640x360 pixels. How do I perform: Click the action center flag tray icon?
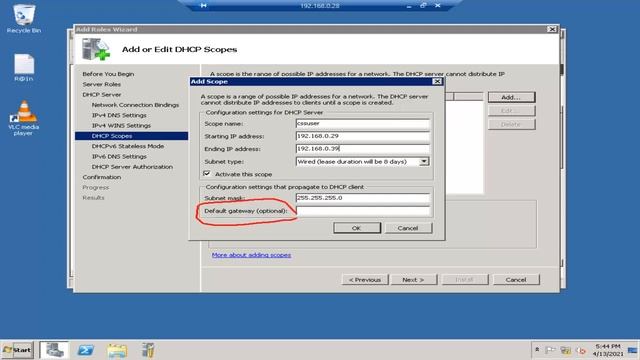tap(550, 350)
